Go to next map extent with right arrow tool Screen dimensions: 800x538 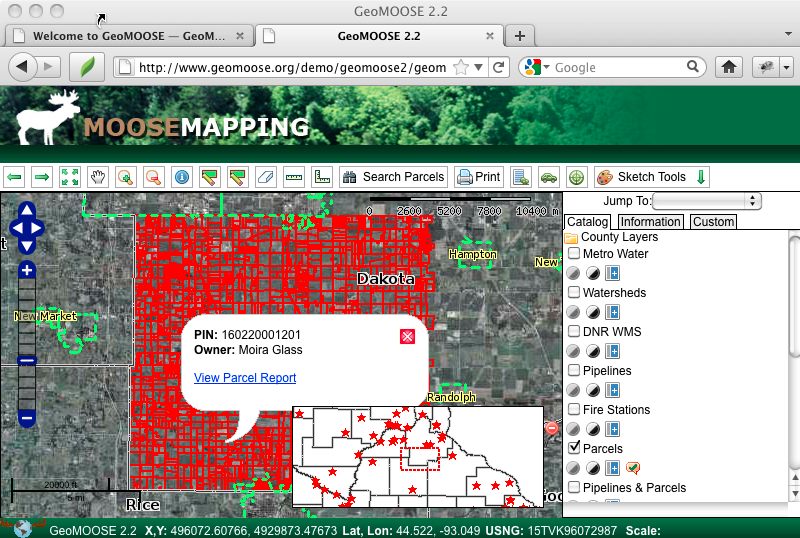[x=42, y=177]
